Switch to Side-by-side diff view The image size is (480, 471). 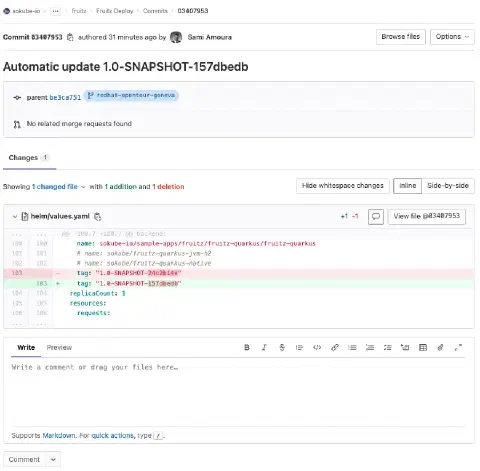pyautogui.click(x=448, y=186)
